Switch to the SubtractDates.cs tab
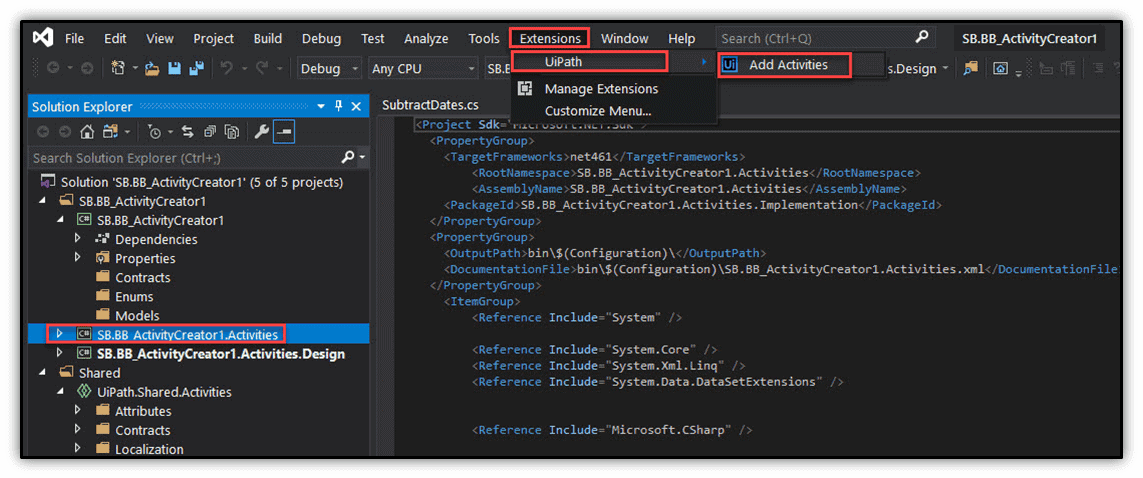The image size is (1143, 478). tap(430, 106)
